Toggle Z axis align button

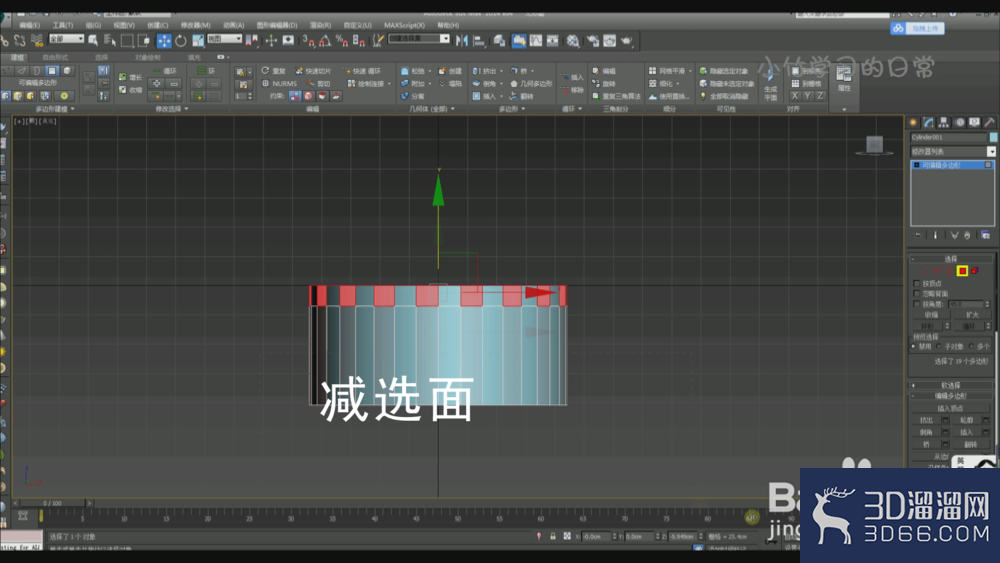820,96
